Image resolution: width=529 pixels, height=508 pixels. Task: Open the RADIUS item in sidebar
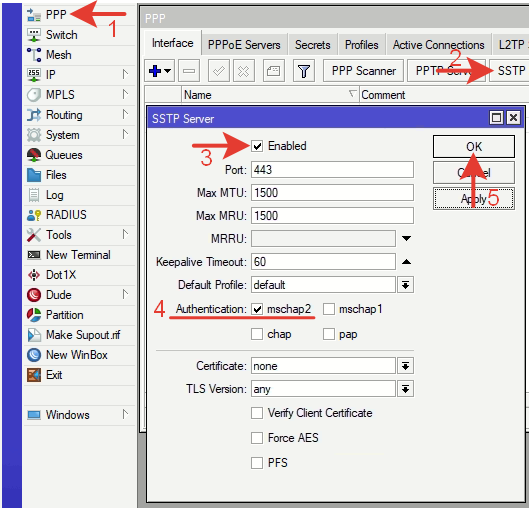pos(66,215)
